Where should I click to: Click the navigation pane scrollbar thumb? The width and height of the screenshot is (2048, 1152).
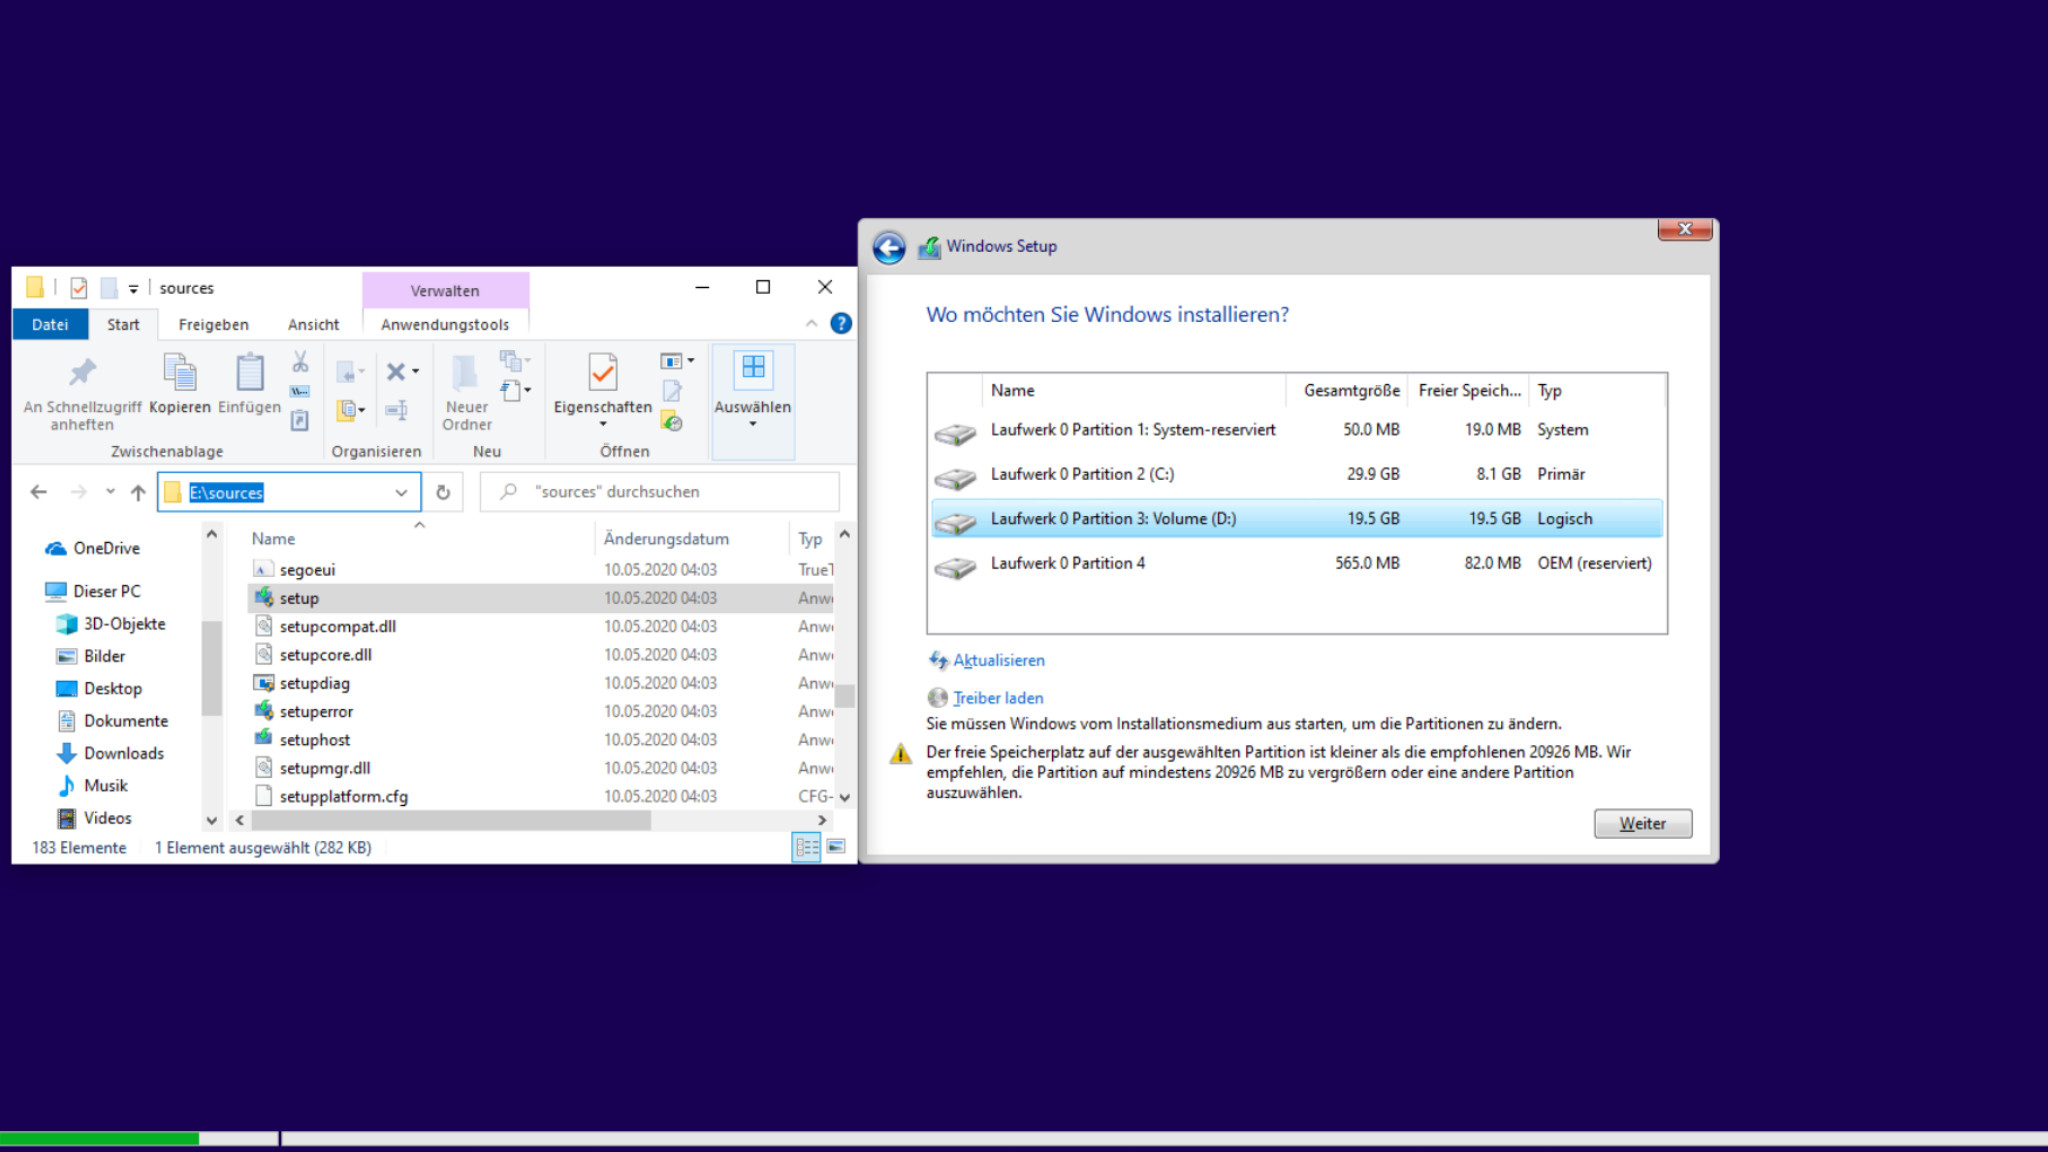click(x=211, y=668)
